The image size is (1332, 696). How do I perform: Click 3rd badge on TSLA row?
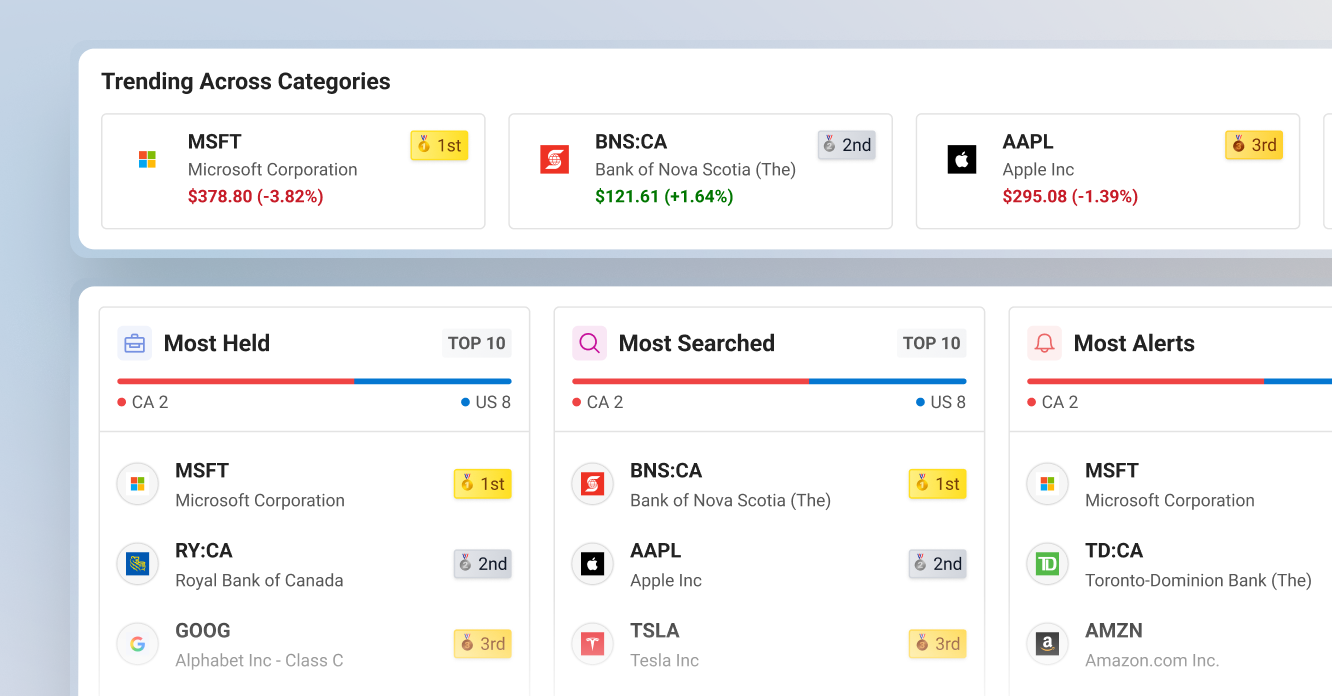pyautogui.click(x=937, y=644)
